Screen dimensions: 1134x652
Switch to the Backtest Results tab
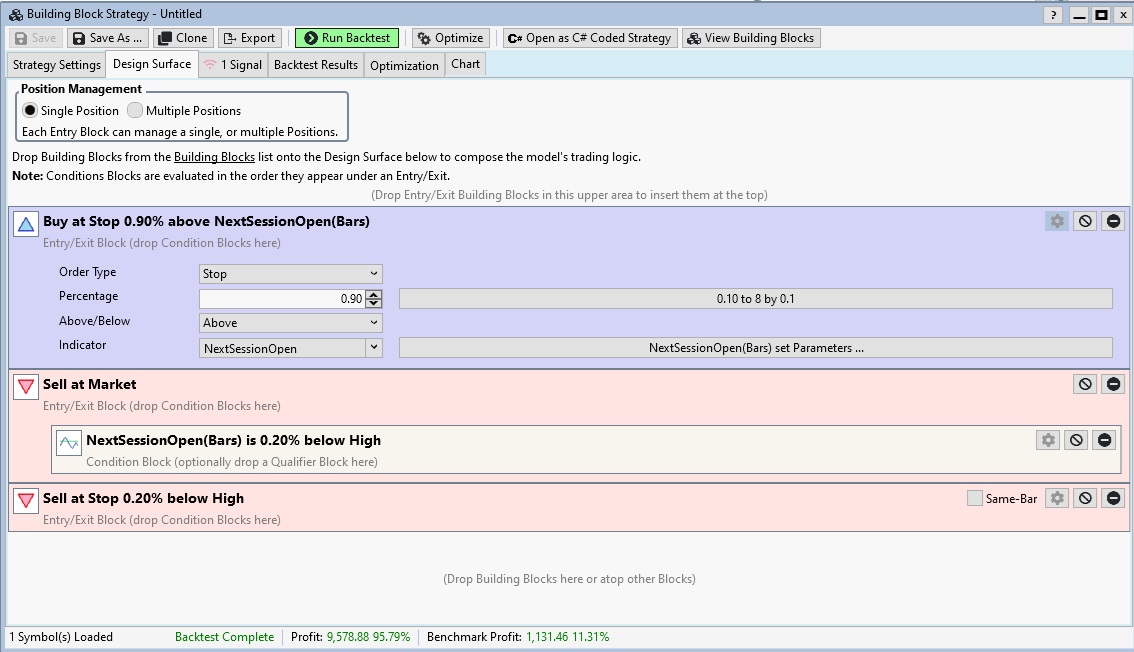tap(316, 65)
